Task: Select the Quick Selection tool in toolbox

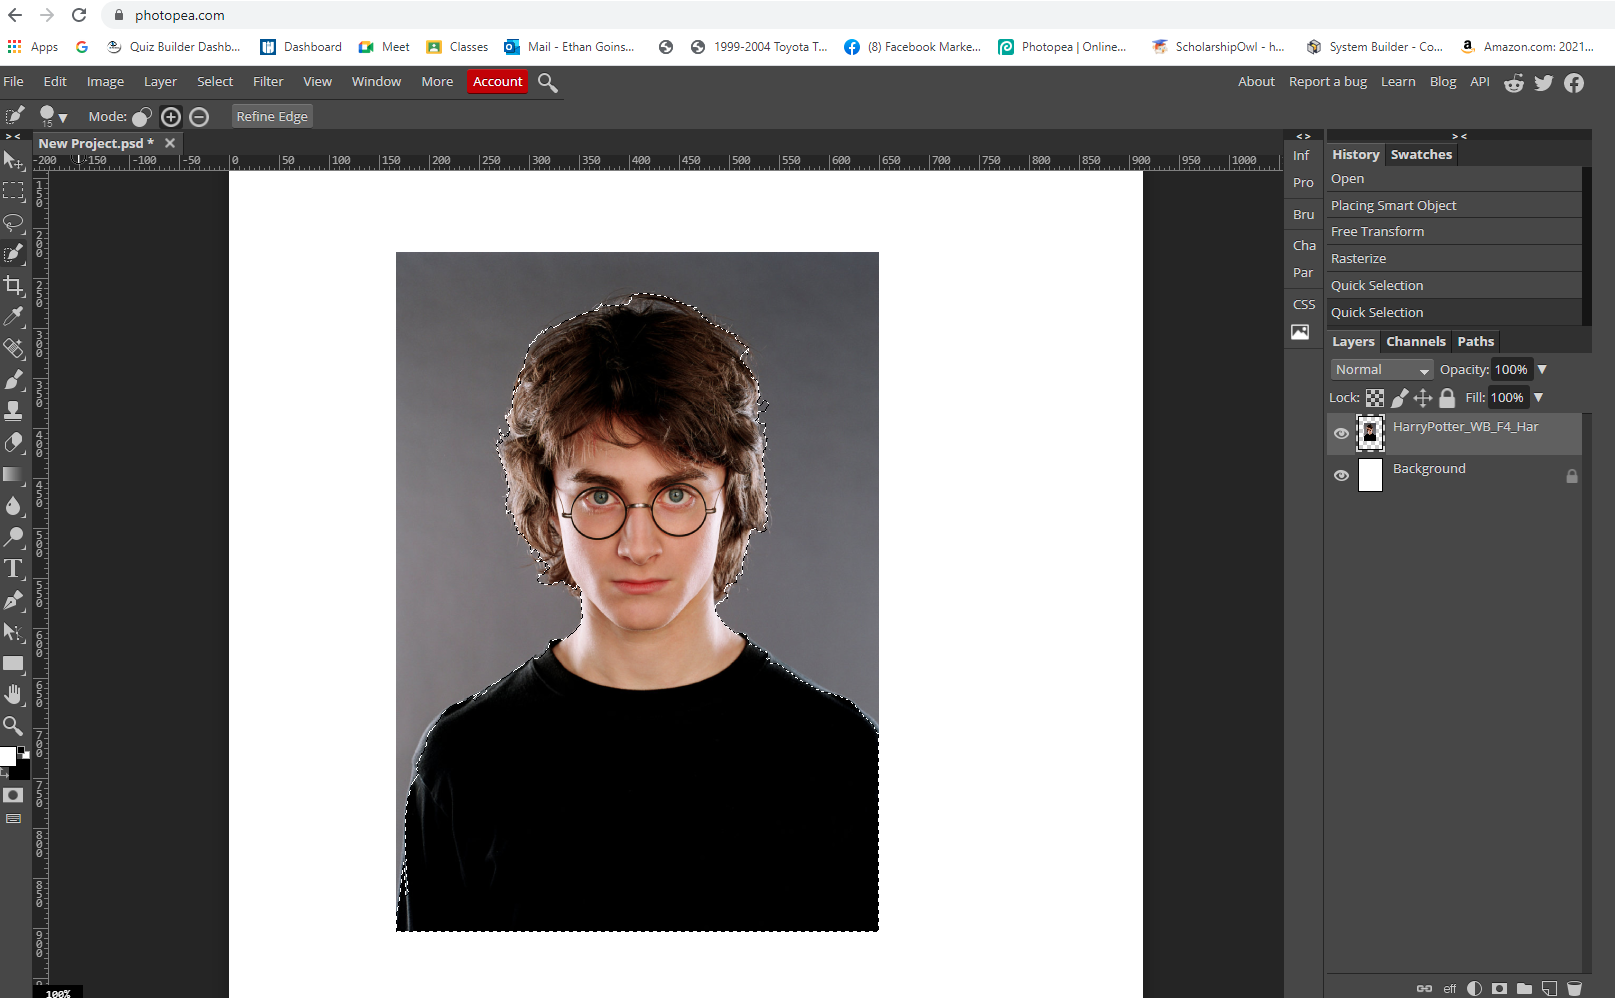Action: (x=13, y=254)
